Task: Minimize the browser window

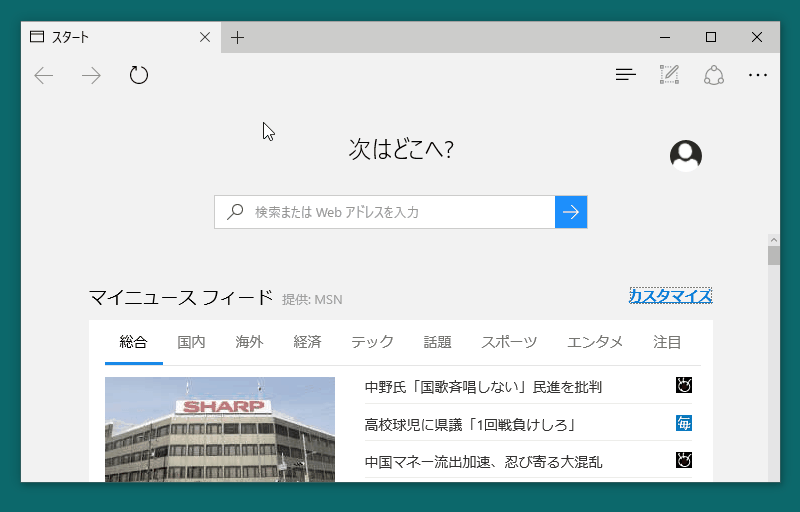Action: 665,37
